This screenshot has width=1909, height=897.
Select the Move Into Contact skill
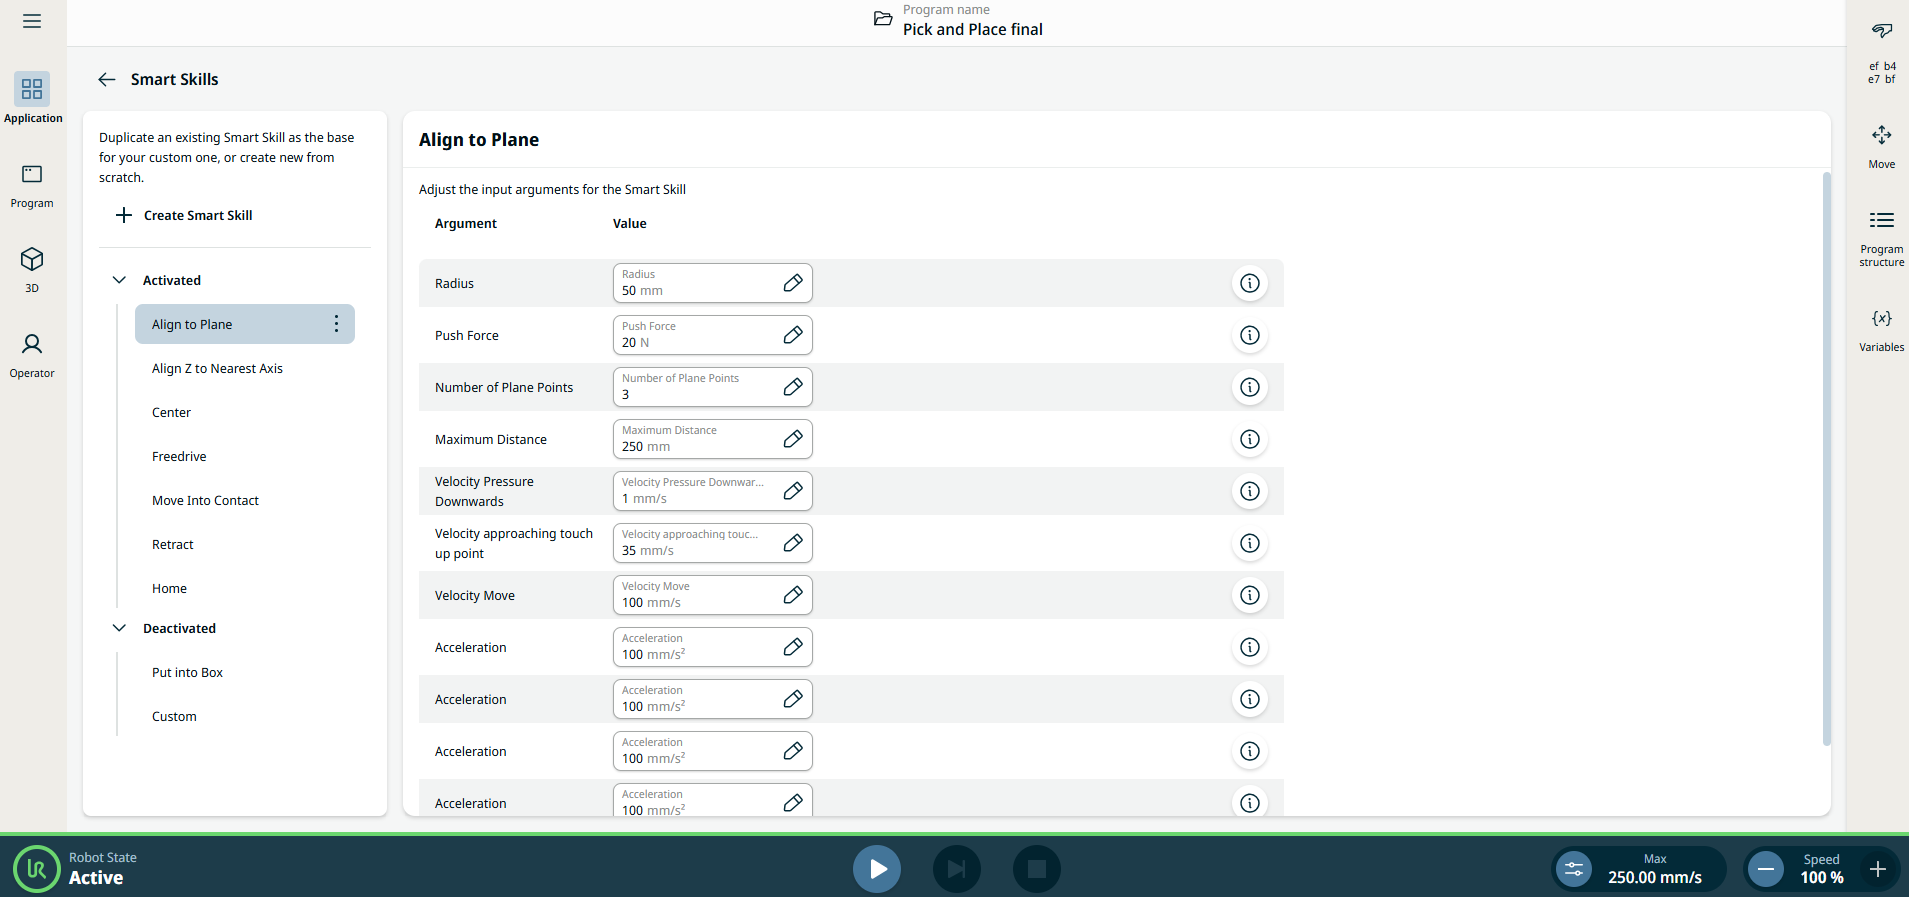coord(205,500)
